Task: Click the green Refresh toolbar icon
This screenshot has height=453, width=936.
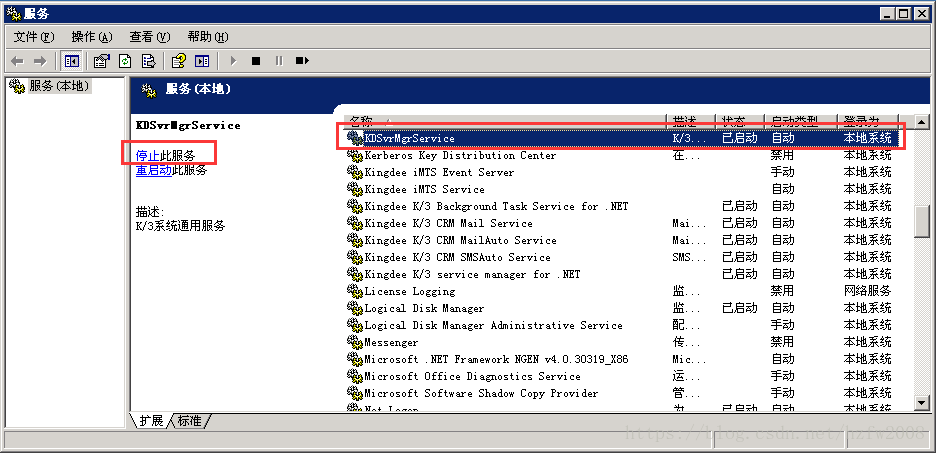Action: point(125,61)
